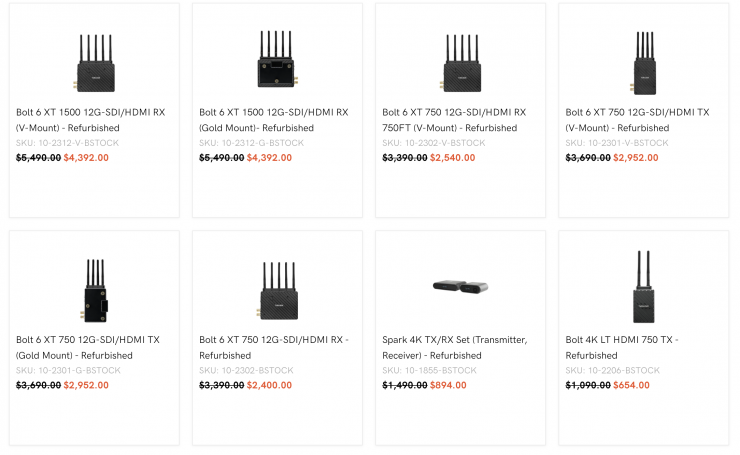
Task: Follow the Bolt 6 XT 1500 RX (Gold Mount) title
Action: click(274, 120)
